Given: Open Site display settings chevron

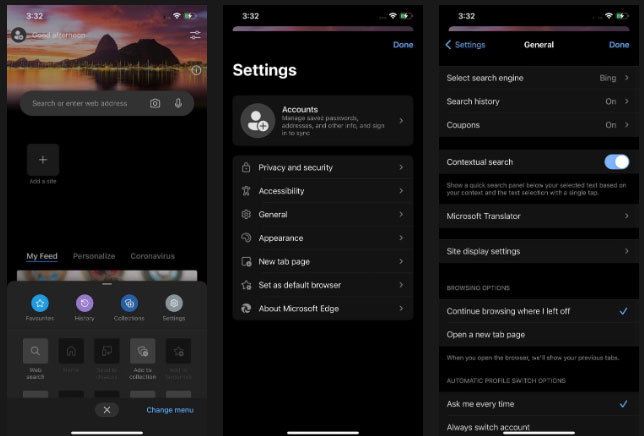Looking at the screenshot, I should point(627,251).
